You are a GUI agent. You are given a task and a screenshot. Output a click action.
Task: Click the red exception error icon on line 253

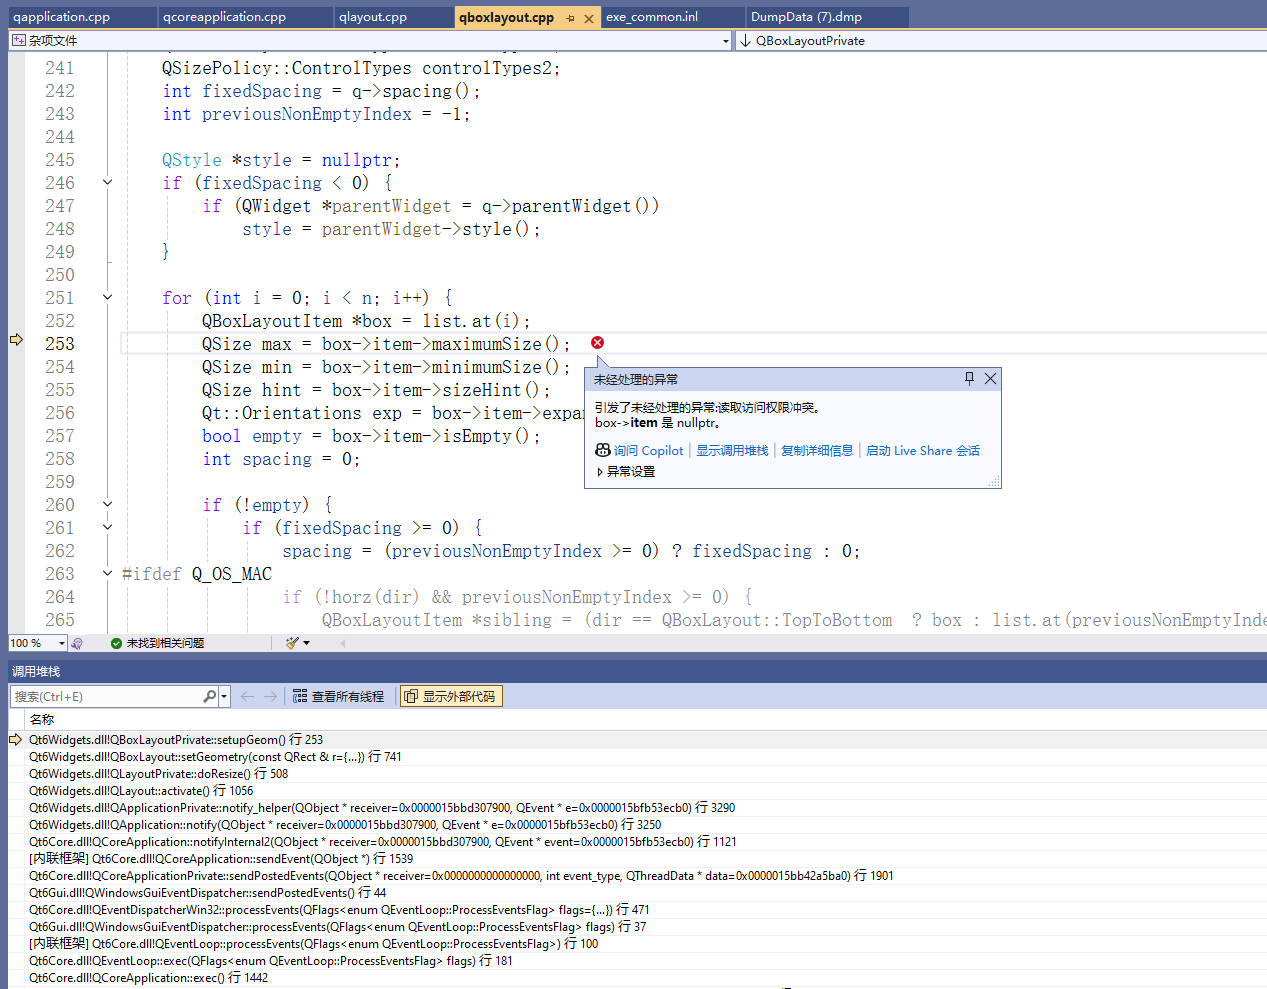597,343
